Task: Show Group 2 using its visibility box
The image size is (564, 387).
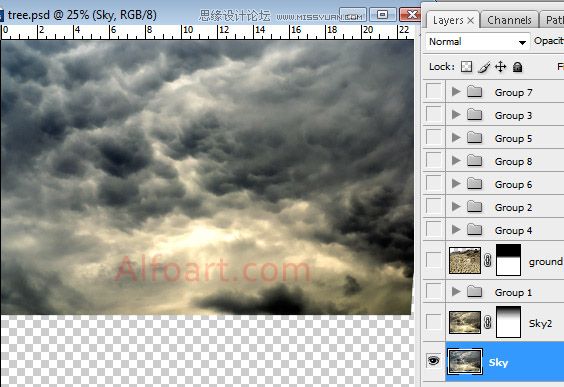Action: (x=433, y=206)
